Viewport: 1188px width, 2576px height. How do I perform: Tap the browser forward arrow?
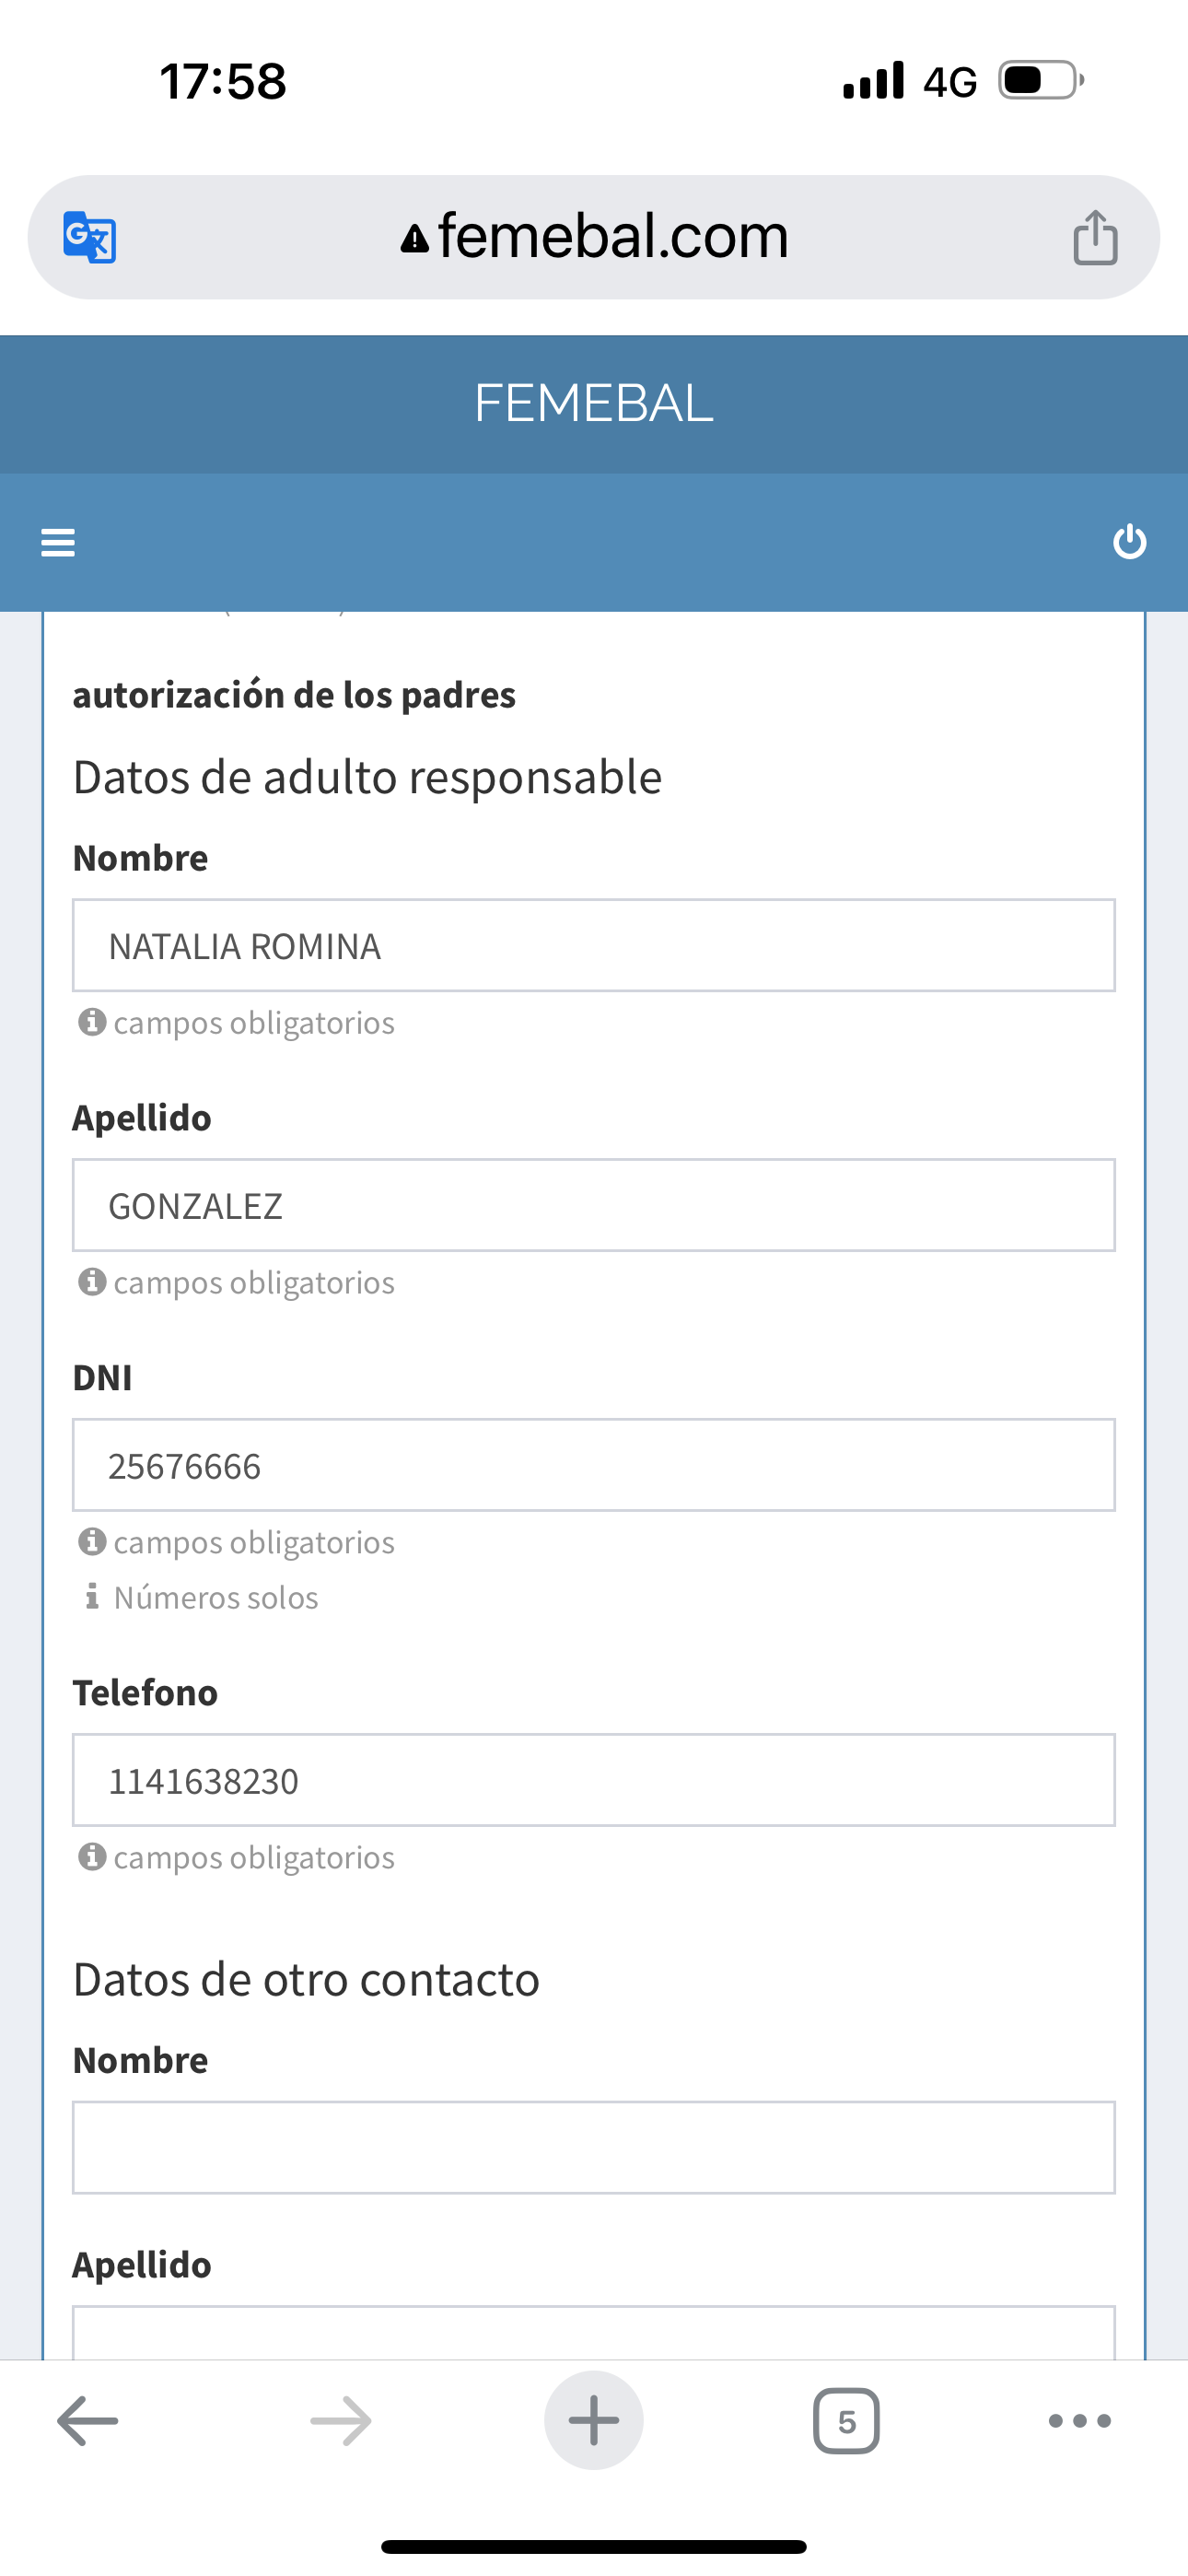coord(341,2420)
